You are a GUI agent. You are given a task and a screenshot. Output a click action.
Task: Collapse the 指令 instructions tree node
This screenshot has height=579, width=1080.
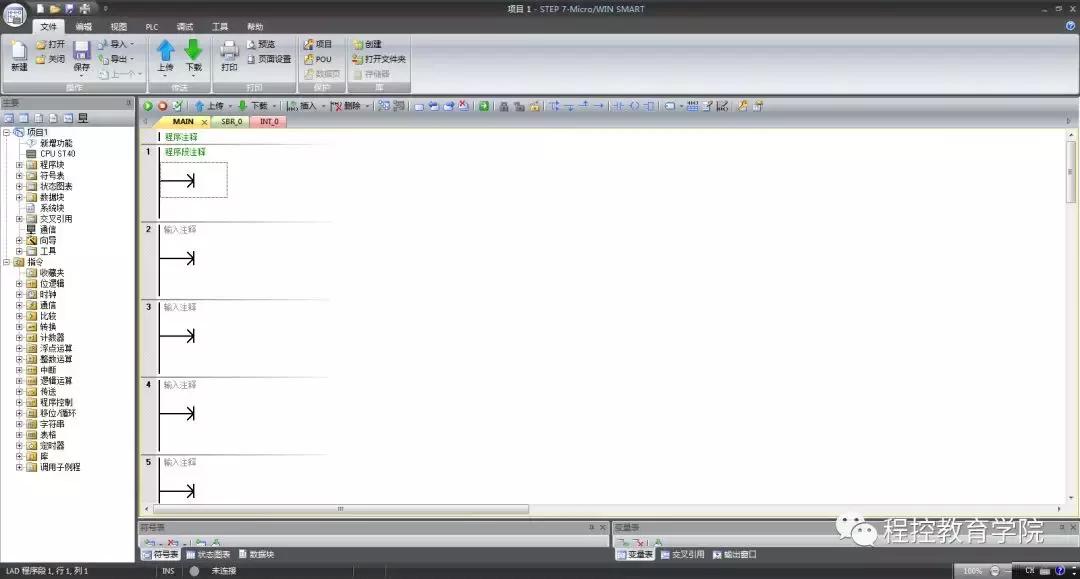point(6,262)
